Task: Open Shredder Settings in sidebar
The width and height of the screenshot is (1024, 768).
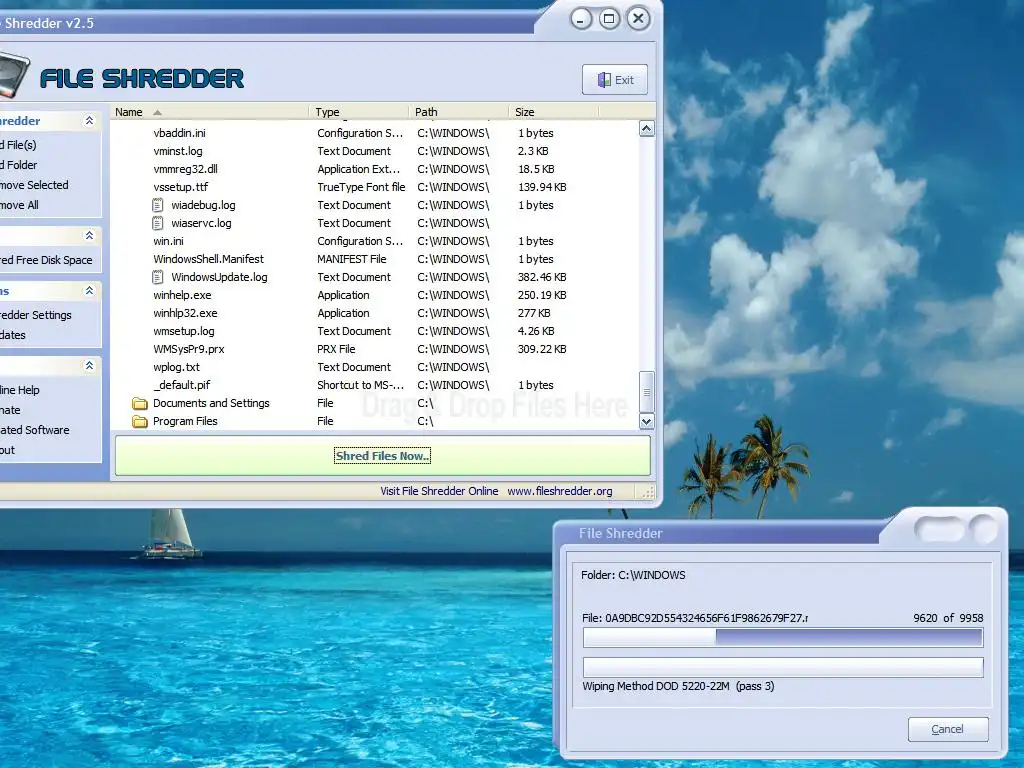Action: (x=36, y=315)
